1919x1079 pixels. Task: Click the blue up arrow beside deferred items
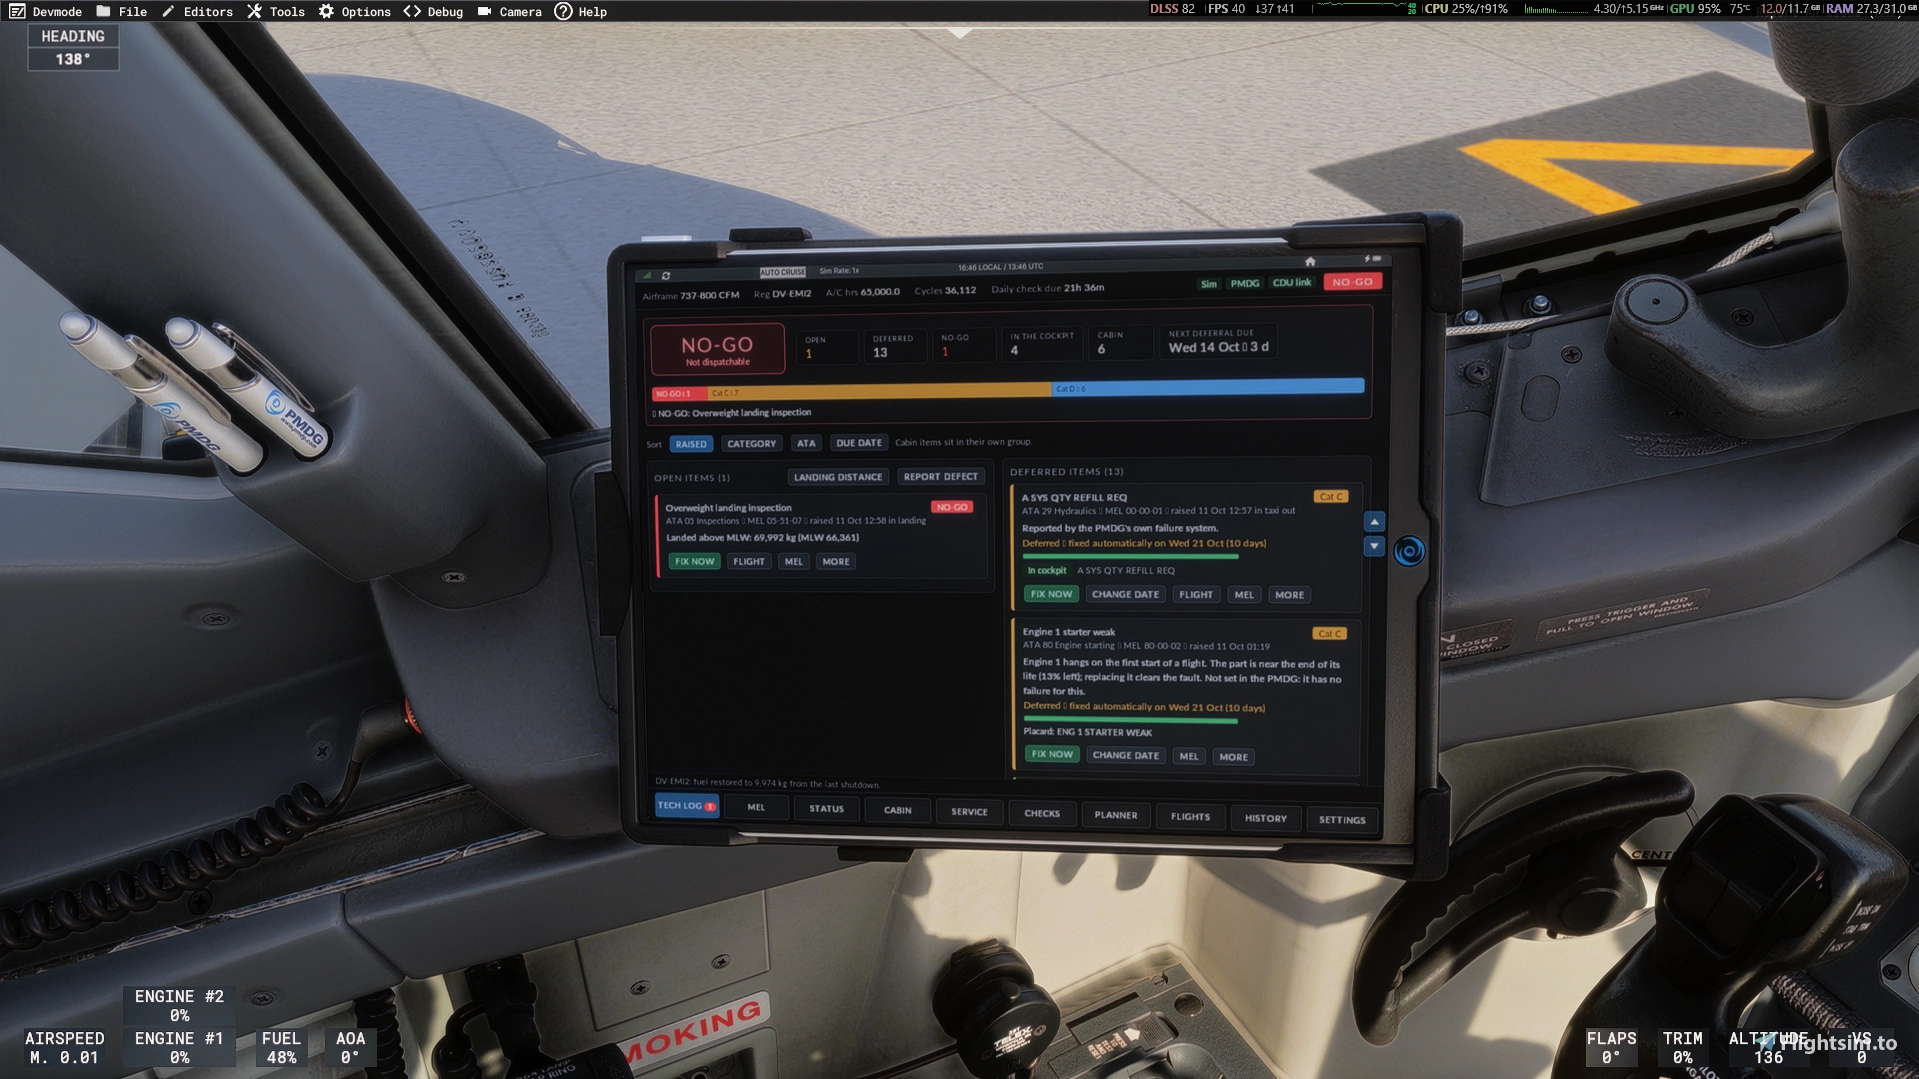click(x=1374, y=522)
